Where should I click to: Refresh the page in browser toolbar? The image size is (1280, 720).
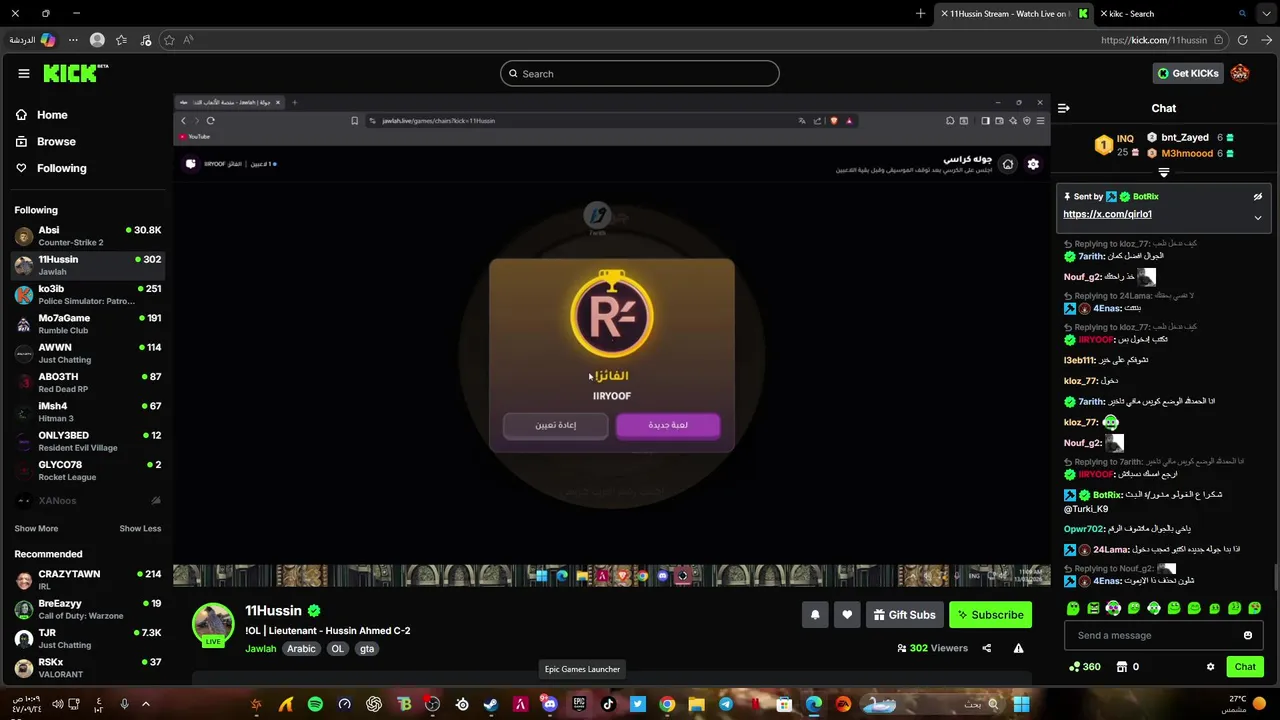point(1242,40)
